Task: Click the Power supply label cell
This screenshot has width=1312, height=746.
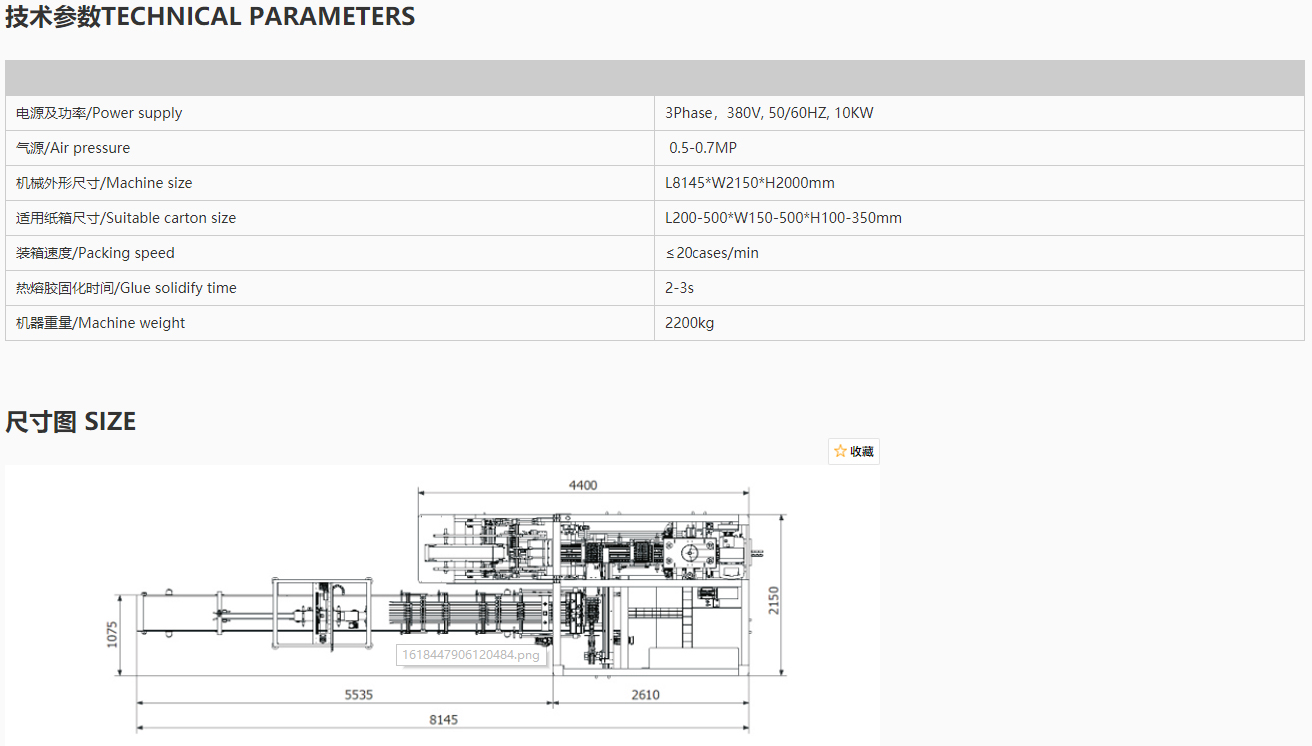Action: tap(99, 113)
